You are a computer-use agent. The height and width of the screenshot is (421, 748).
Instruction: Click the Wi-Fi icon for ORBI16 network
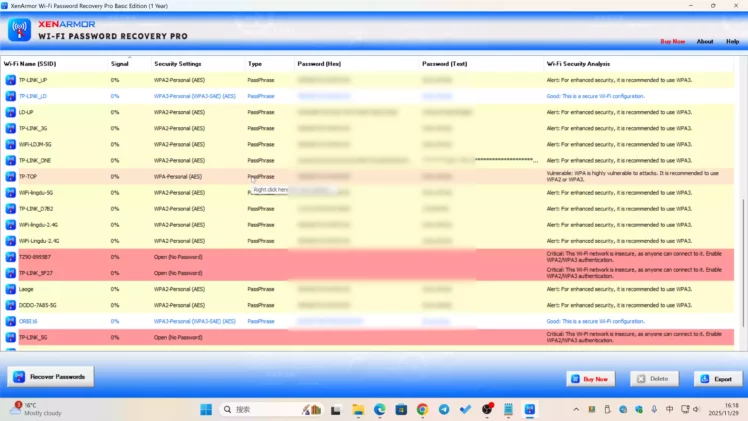coord(10,321)
